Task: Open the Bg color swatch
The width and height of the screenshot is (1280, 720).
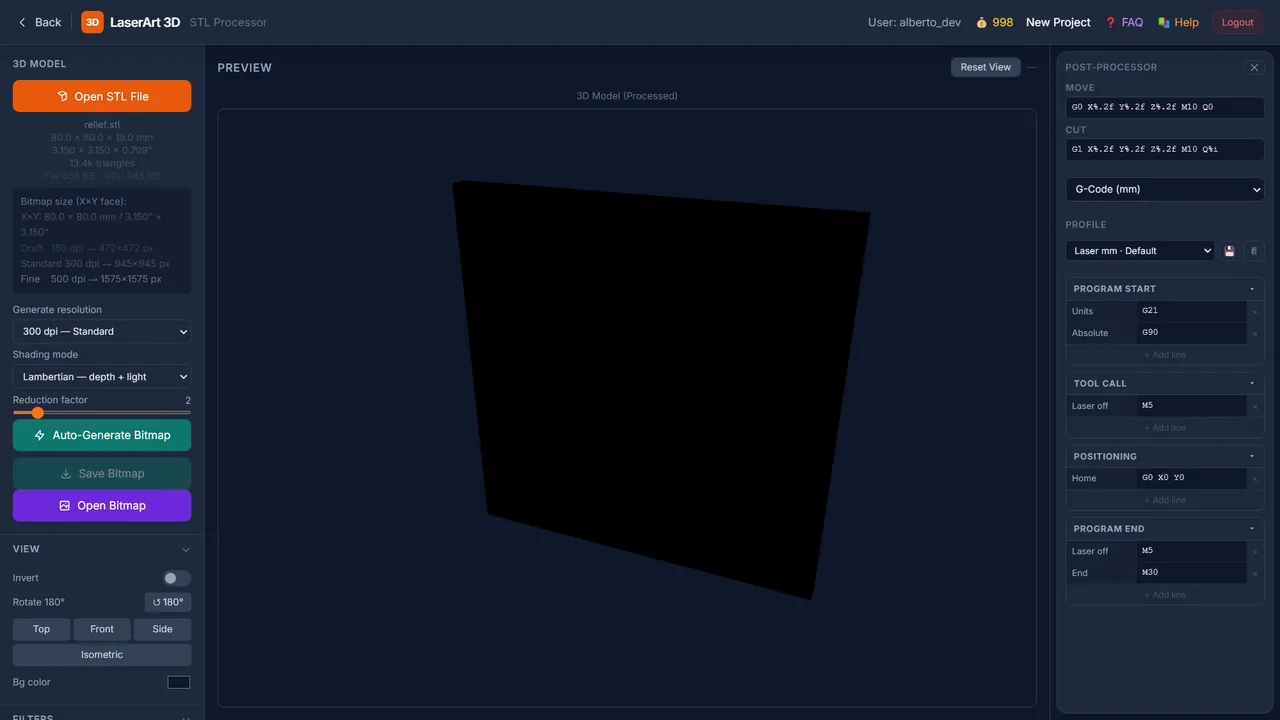Action: point(179,682)
